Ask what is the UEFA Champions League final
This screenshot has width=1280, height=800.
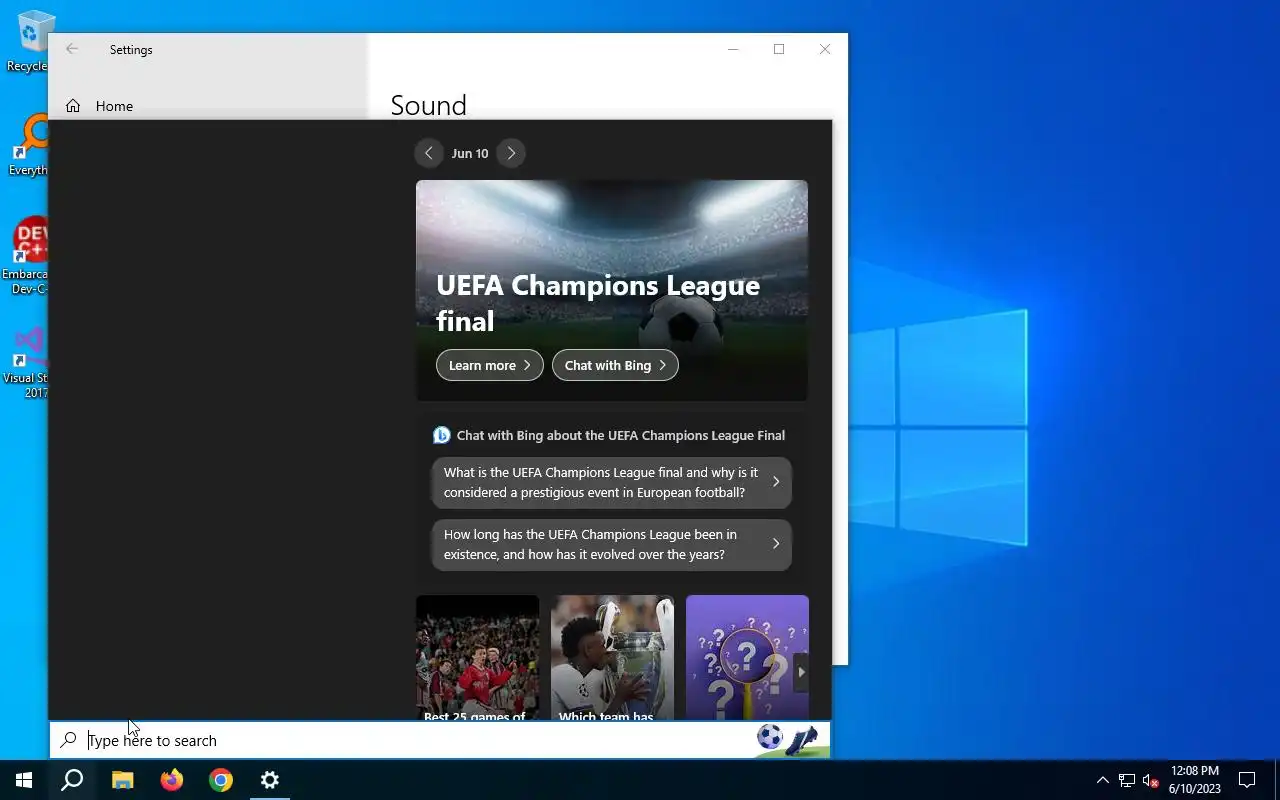point(611,482)
